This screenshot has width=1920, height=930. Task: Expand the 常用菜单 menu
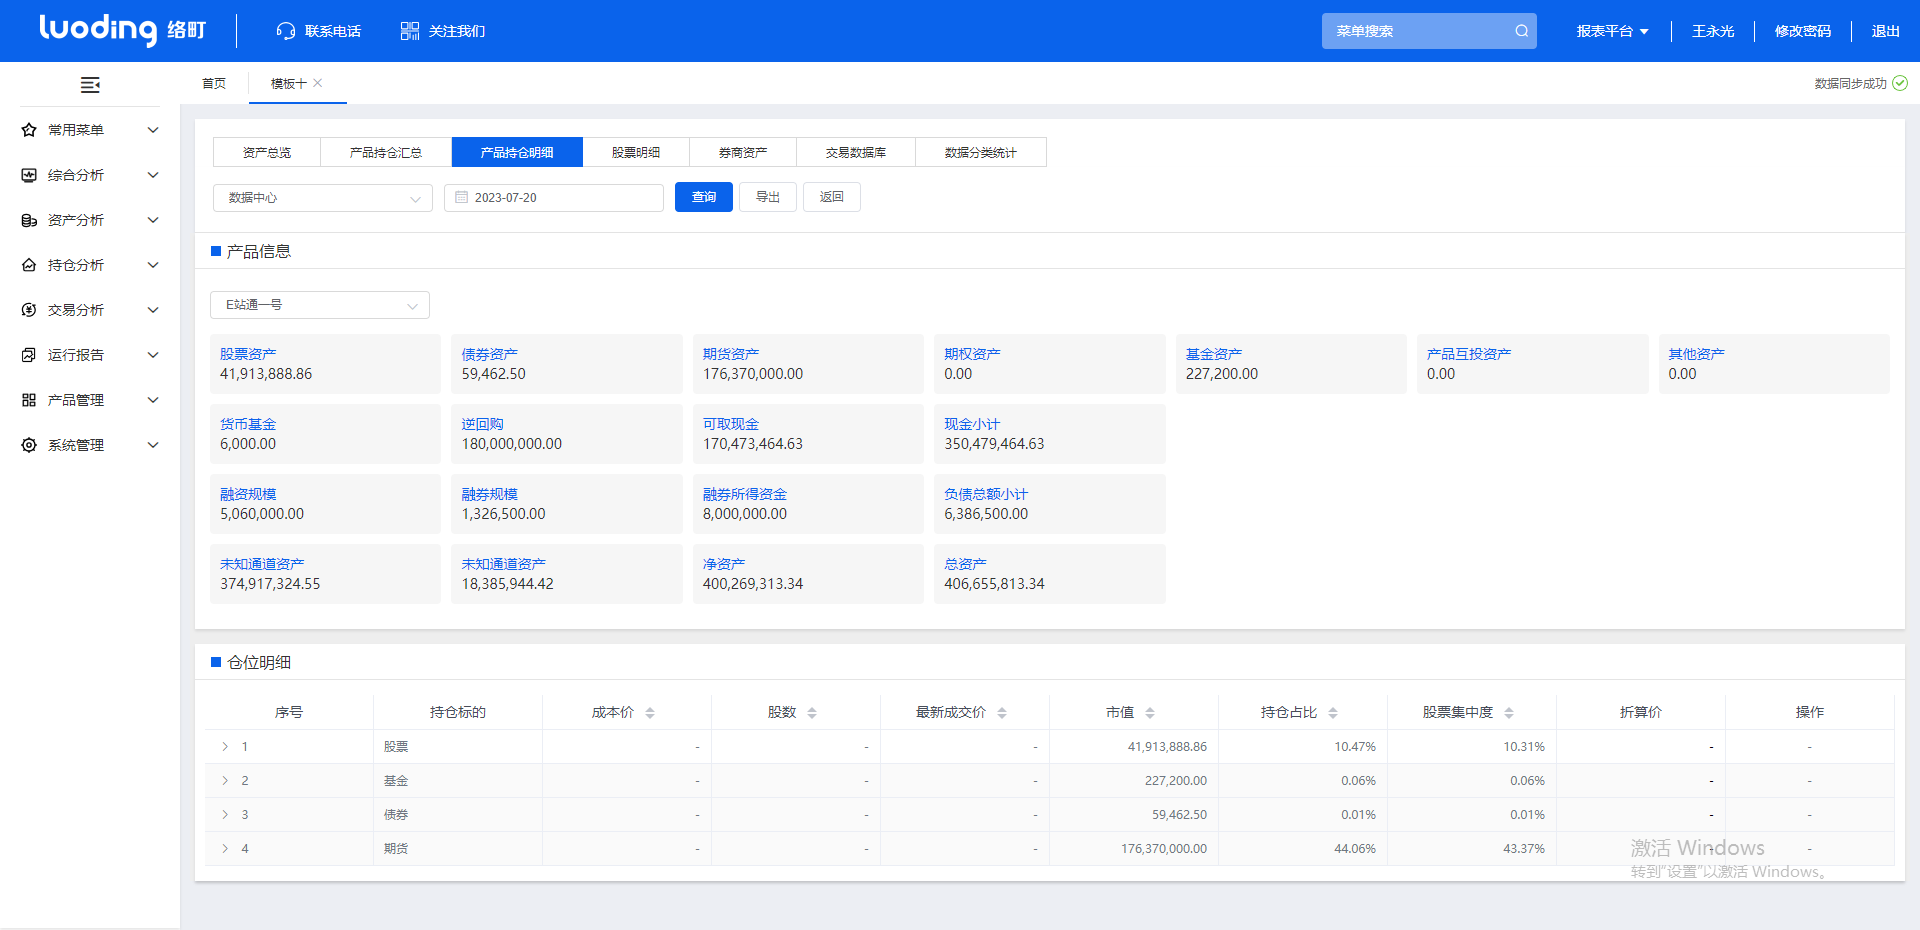tap(153, 130)
